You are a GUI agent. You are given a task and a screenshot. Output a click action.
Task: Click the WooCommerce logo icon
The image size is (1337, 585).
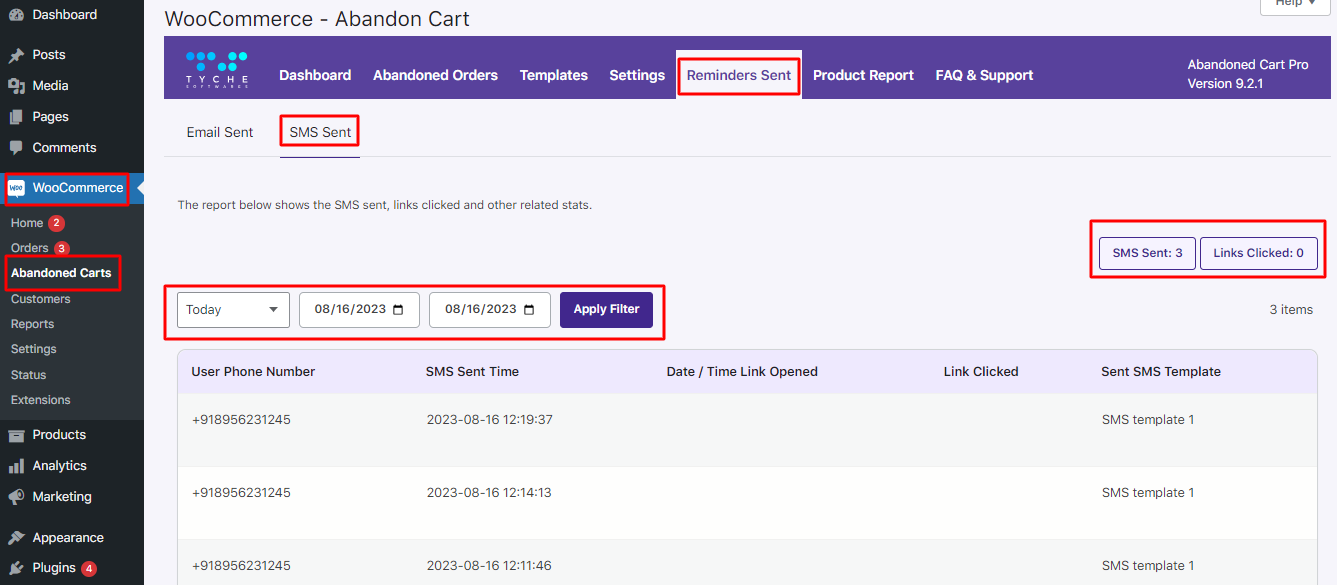pyautogui.click(x=16, y=188)
